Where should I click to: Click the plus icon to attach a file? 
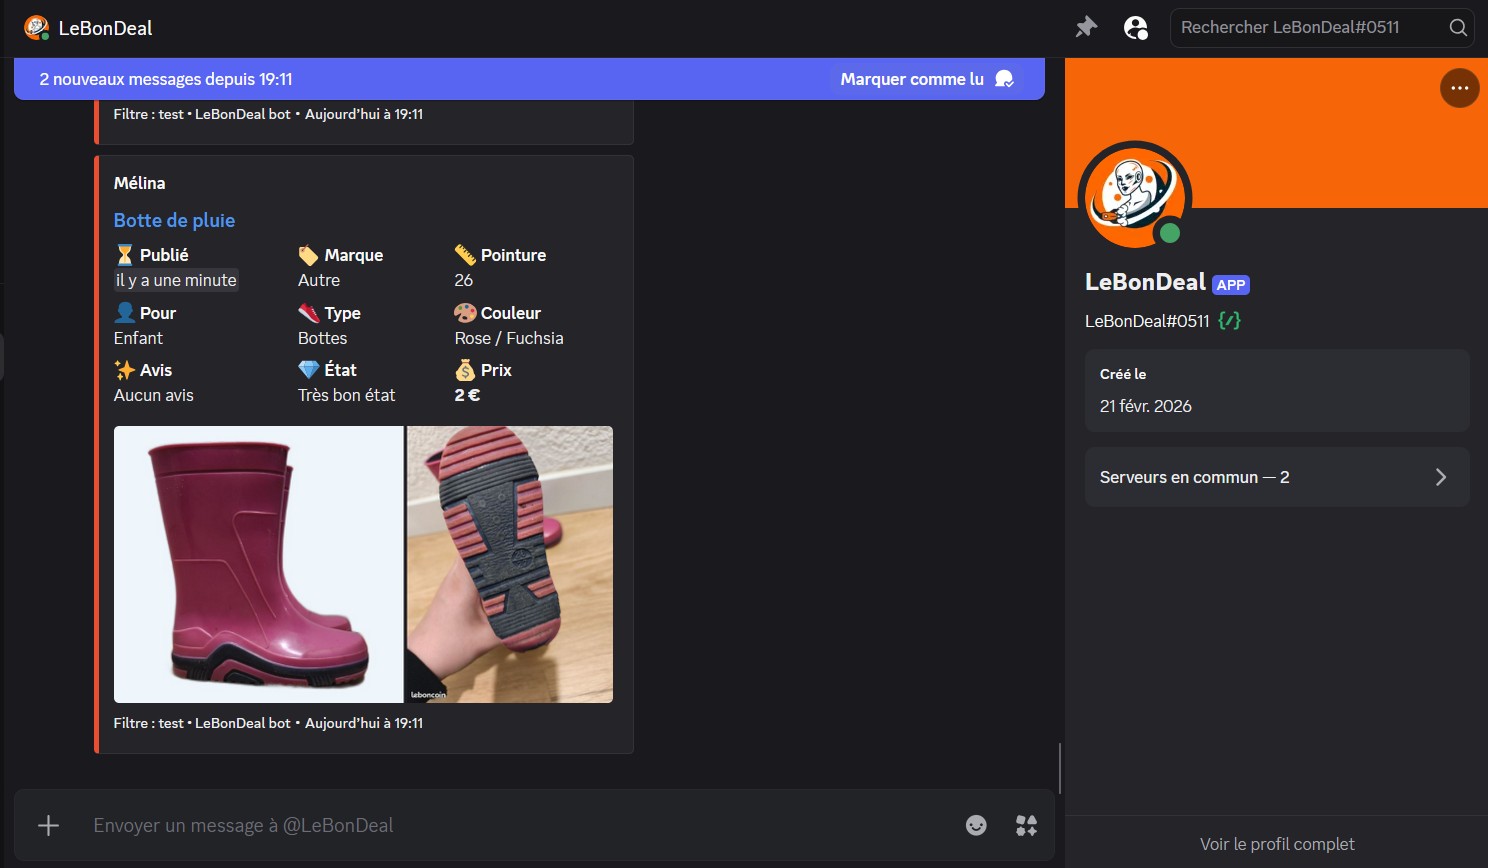click(47, 825)
